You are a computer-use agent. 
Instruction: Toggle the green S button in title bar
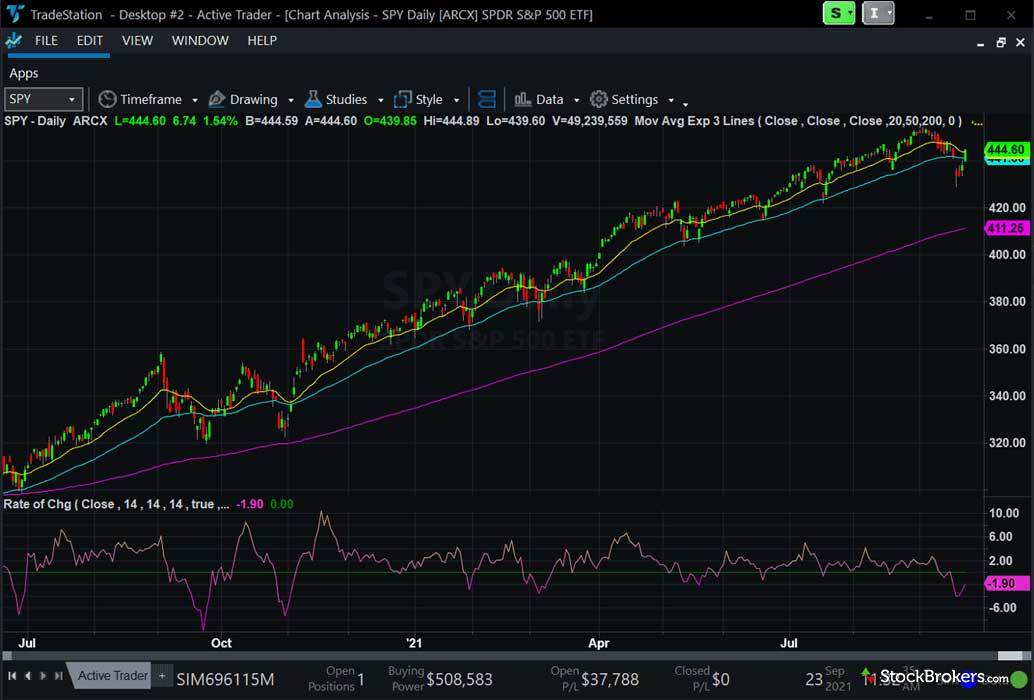click(838, 13)
